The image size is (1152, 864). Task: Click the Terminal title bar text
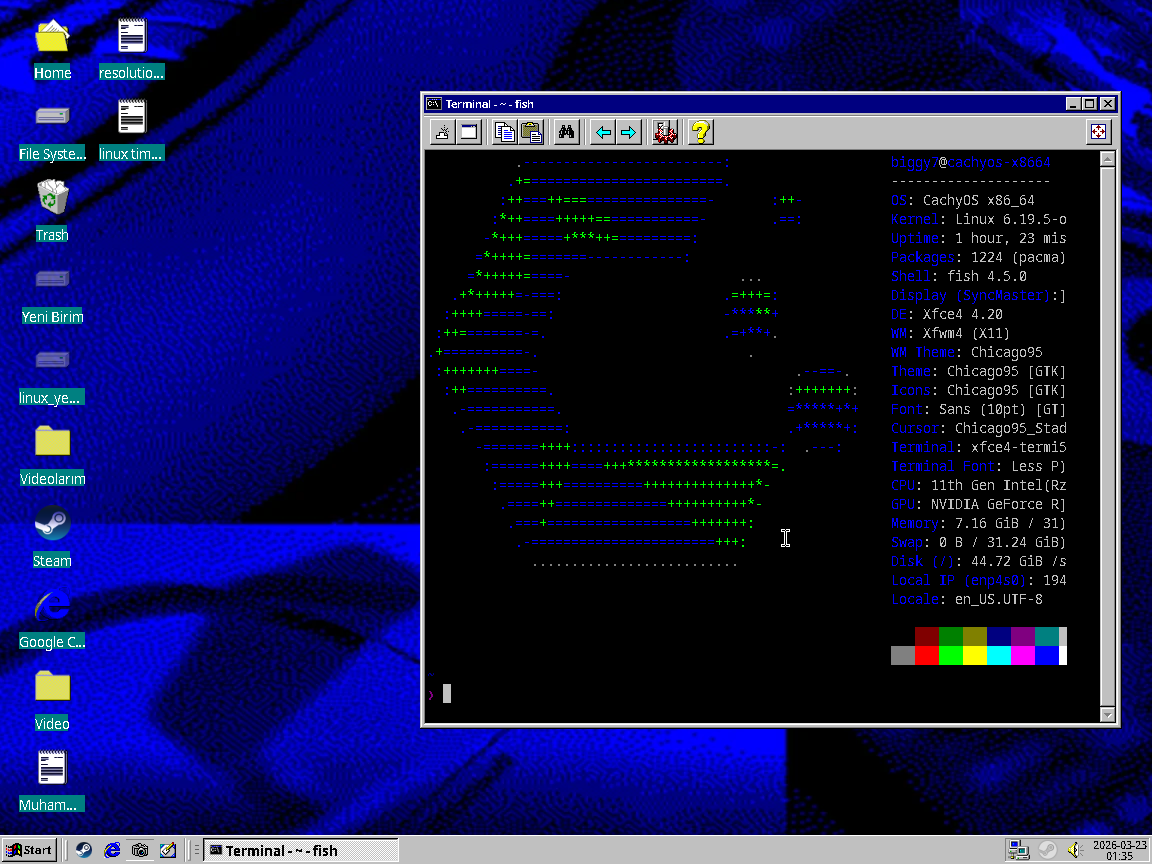pyautogui.click(x=489, y=104)
